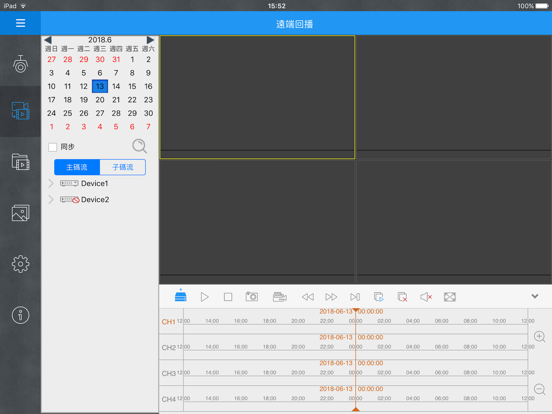This screenshot has width=552, height=414.
Task: Click CH3 timeline at 18:00
Action: 269,372
